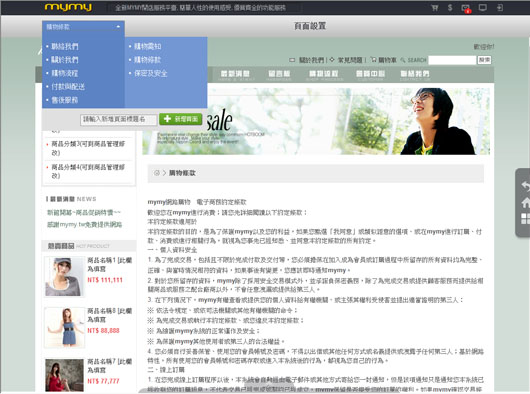Viewport: 530px width, 394px height.
Task: Select 關於我們 in the page dropdown list
Action: pyautogui.click(x=65, y=60)
